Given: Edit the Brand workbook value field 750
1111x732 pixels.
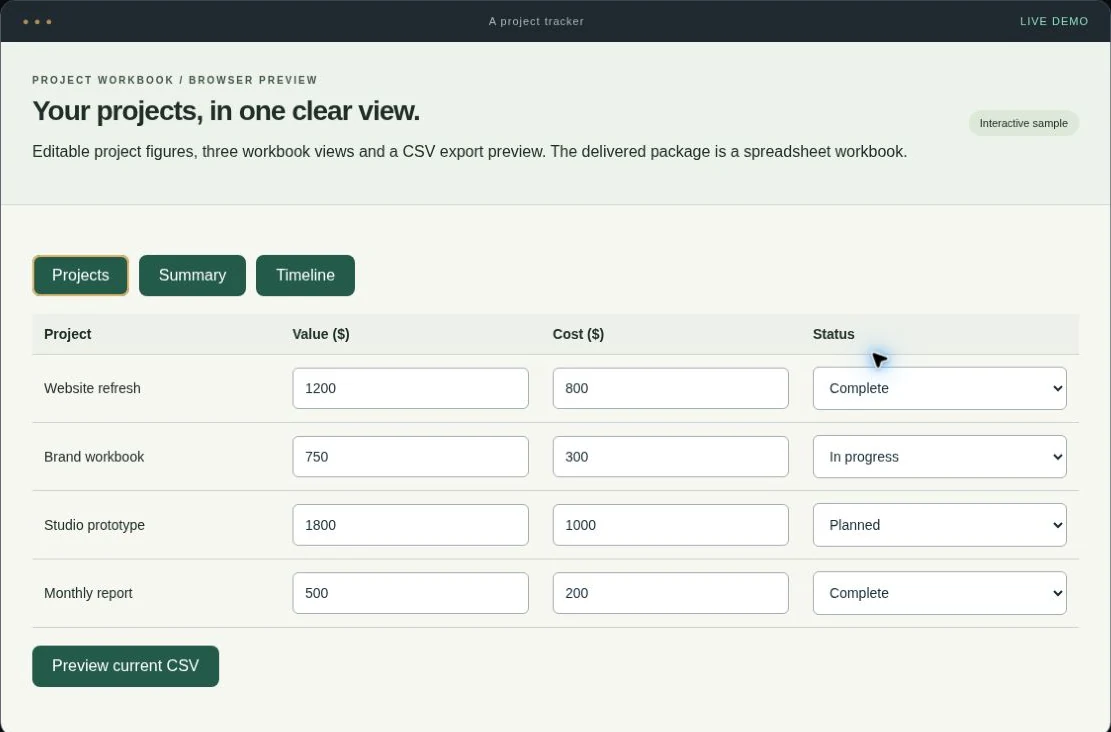Looking at the screenshot, I should pyautogui.click(x=410, y=456).
